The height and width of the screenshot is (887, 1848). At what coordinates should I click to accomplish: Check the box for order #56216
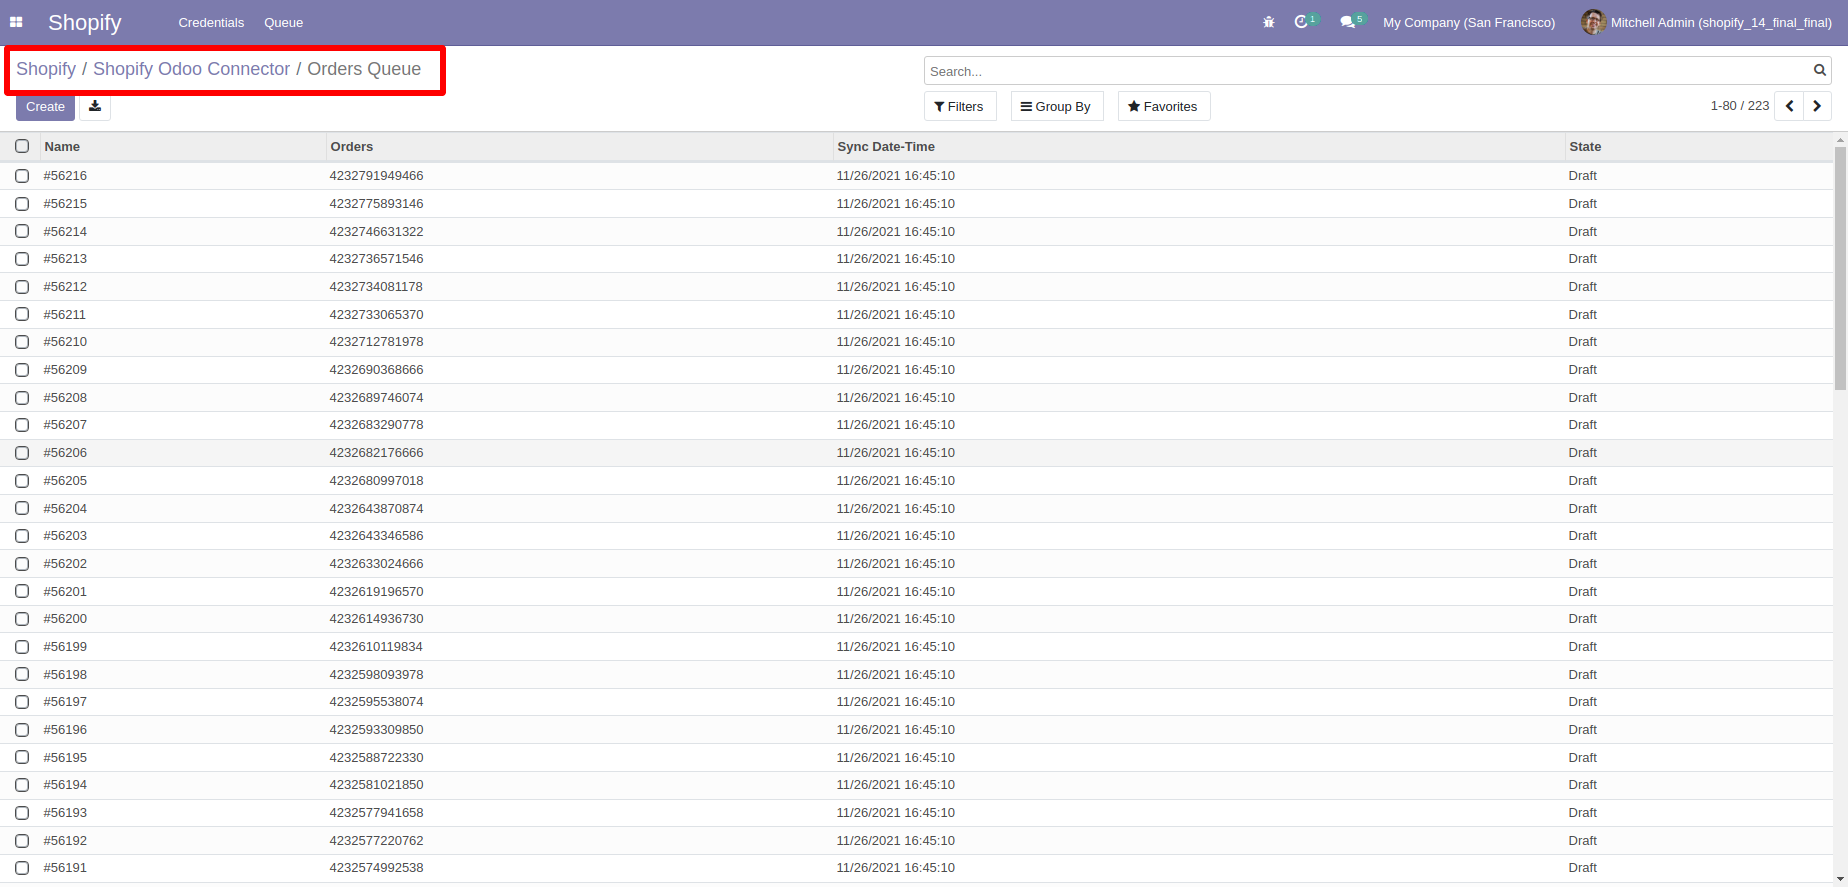(22, 176)
